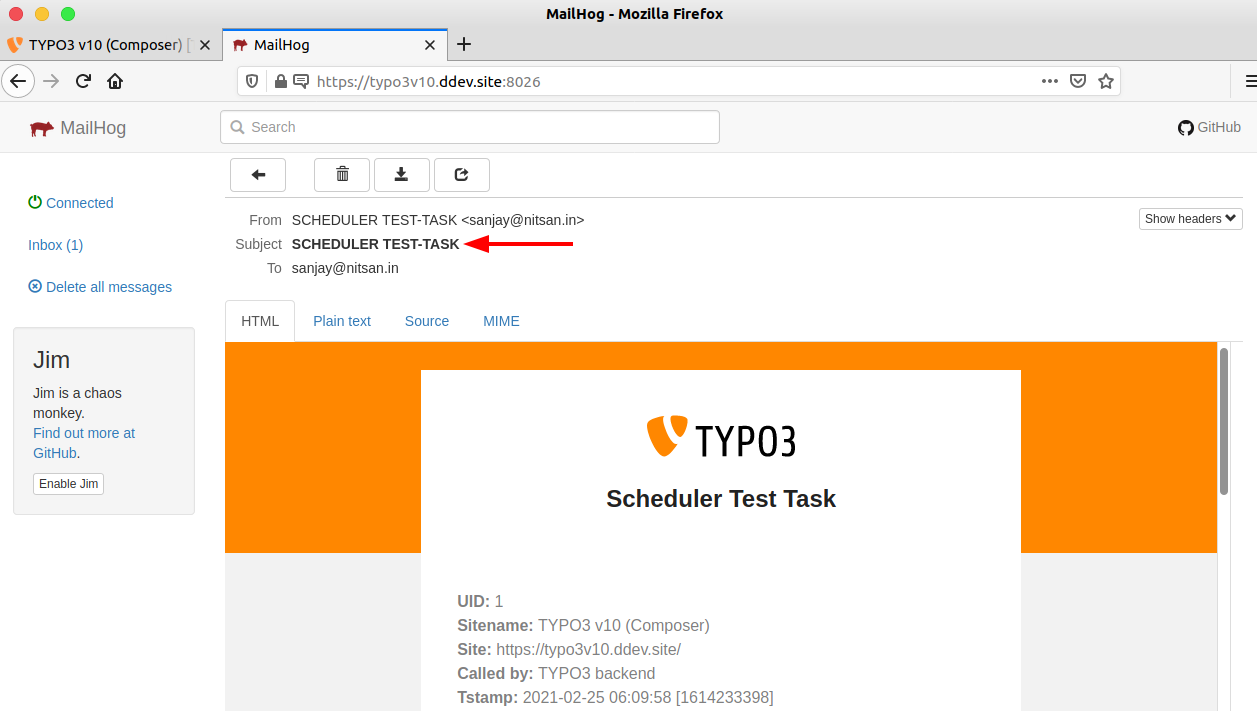
Task: Click the tracking protection shield icon
Action: [251, 81]
